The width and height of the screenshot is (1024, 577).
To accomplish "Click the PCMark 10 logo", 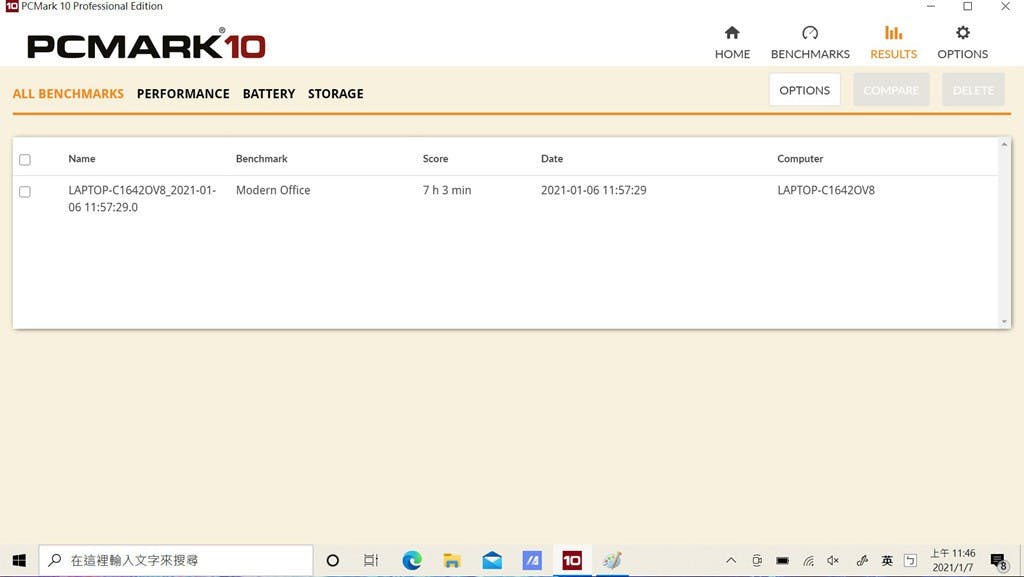I will click(x=146, y=44).
